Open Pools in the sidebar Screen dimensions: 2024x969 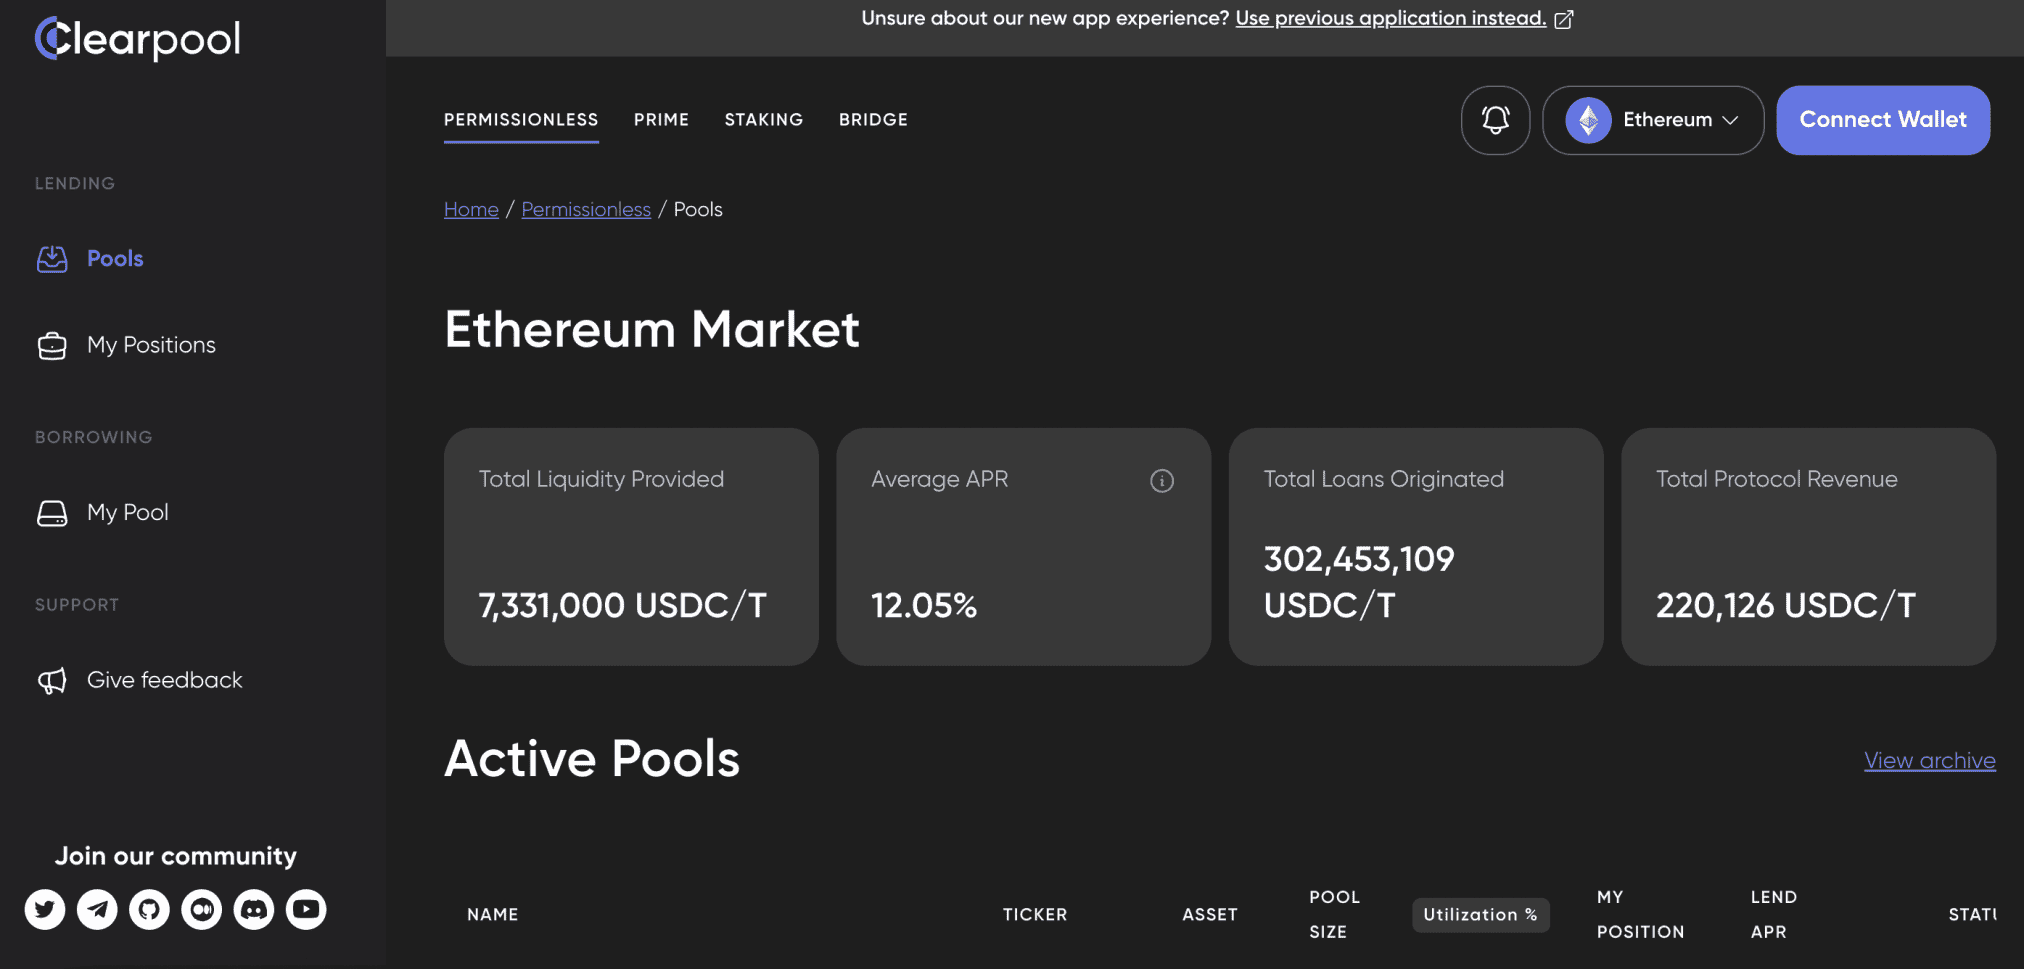coord(115,259)
